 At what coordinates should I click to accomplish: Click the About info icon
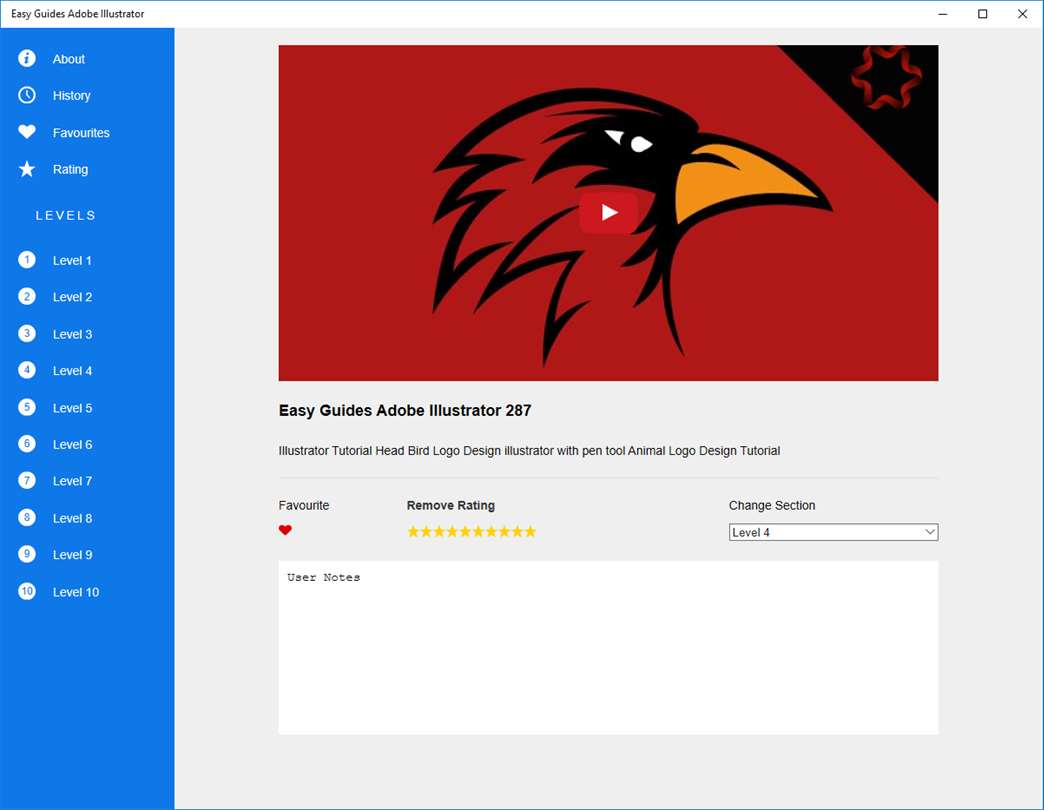coord(27,59)
